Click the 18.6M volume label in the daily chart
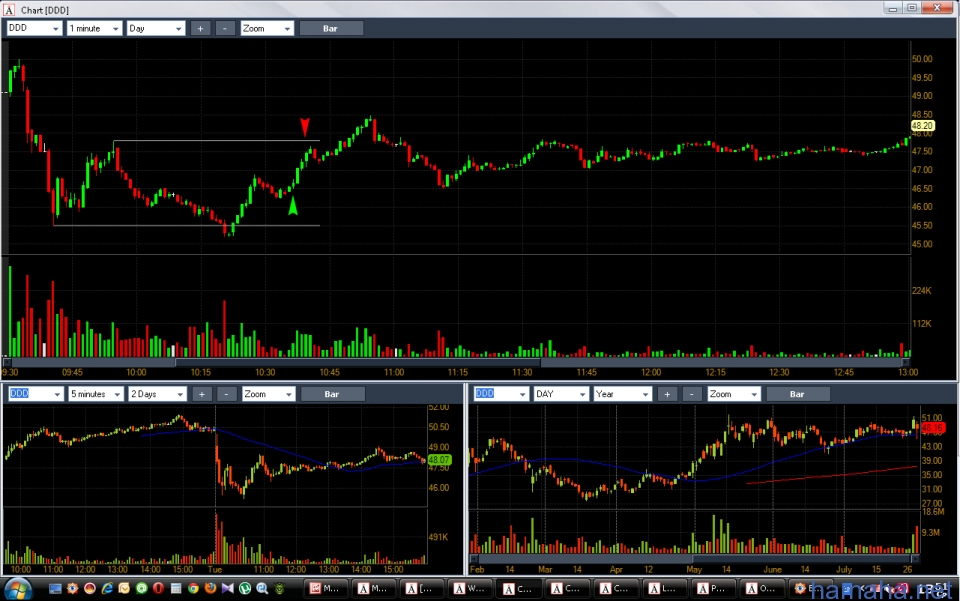 point(933,512)
